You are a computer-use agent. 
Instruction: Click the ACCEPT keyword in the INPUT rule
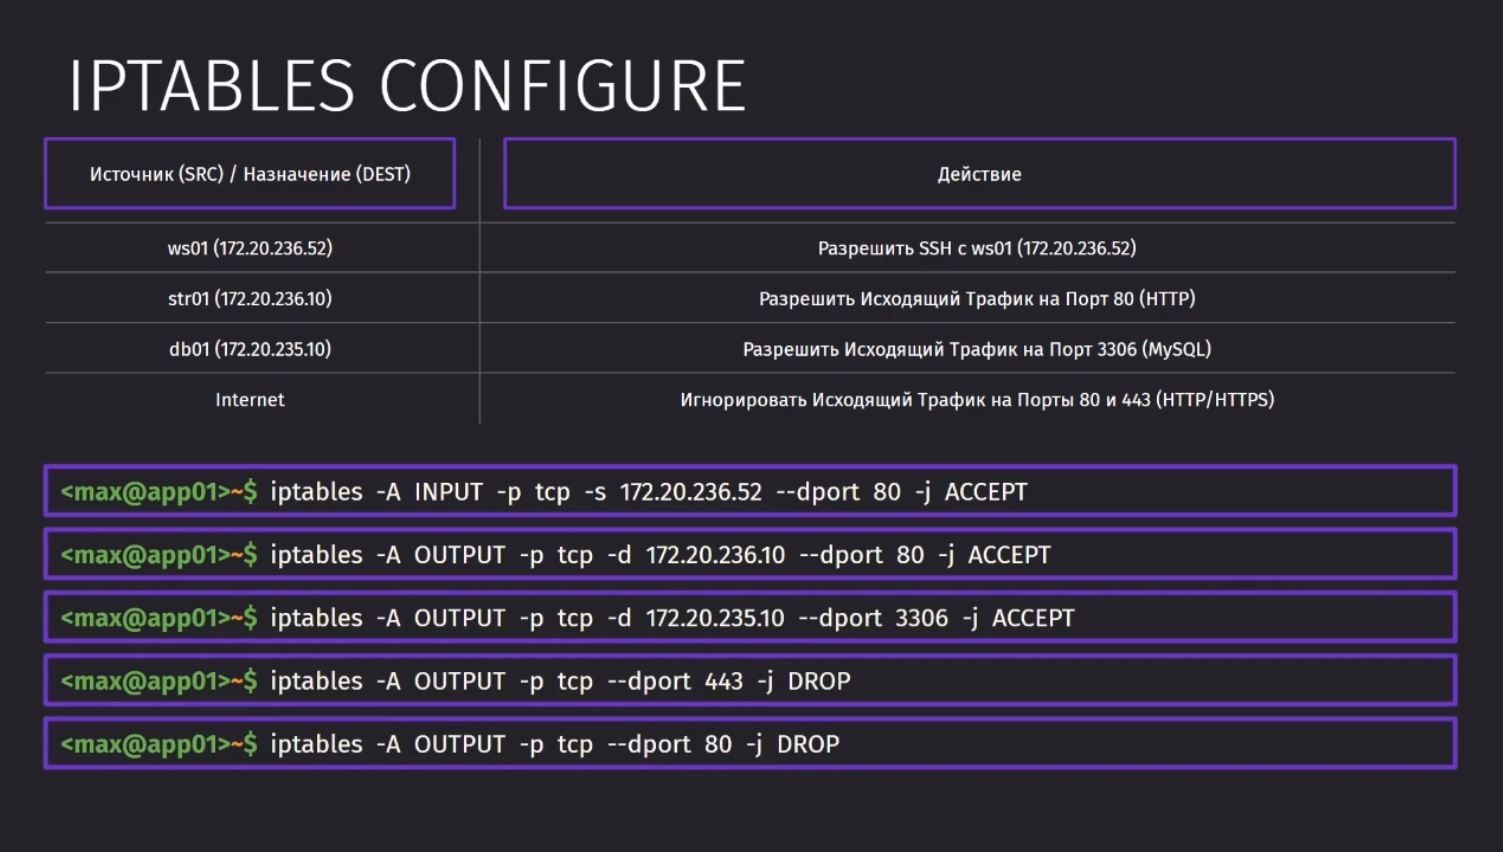click(x=985, y=492)
